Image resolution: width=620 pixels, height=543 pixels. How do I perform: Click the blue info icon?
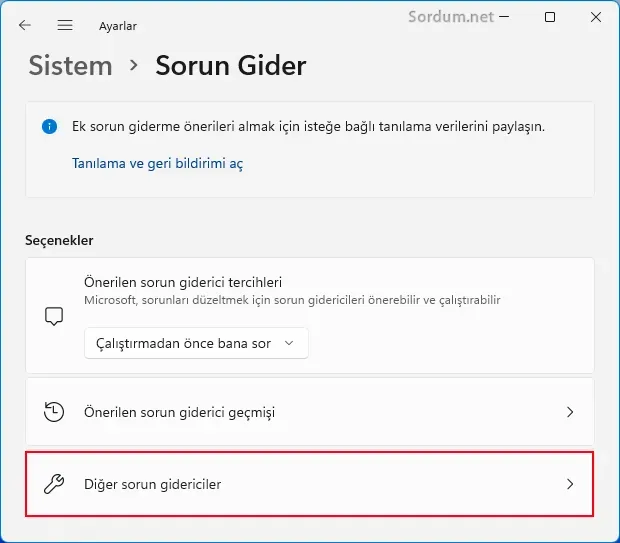click(49, 127)
